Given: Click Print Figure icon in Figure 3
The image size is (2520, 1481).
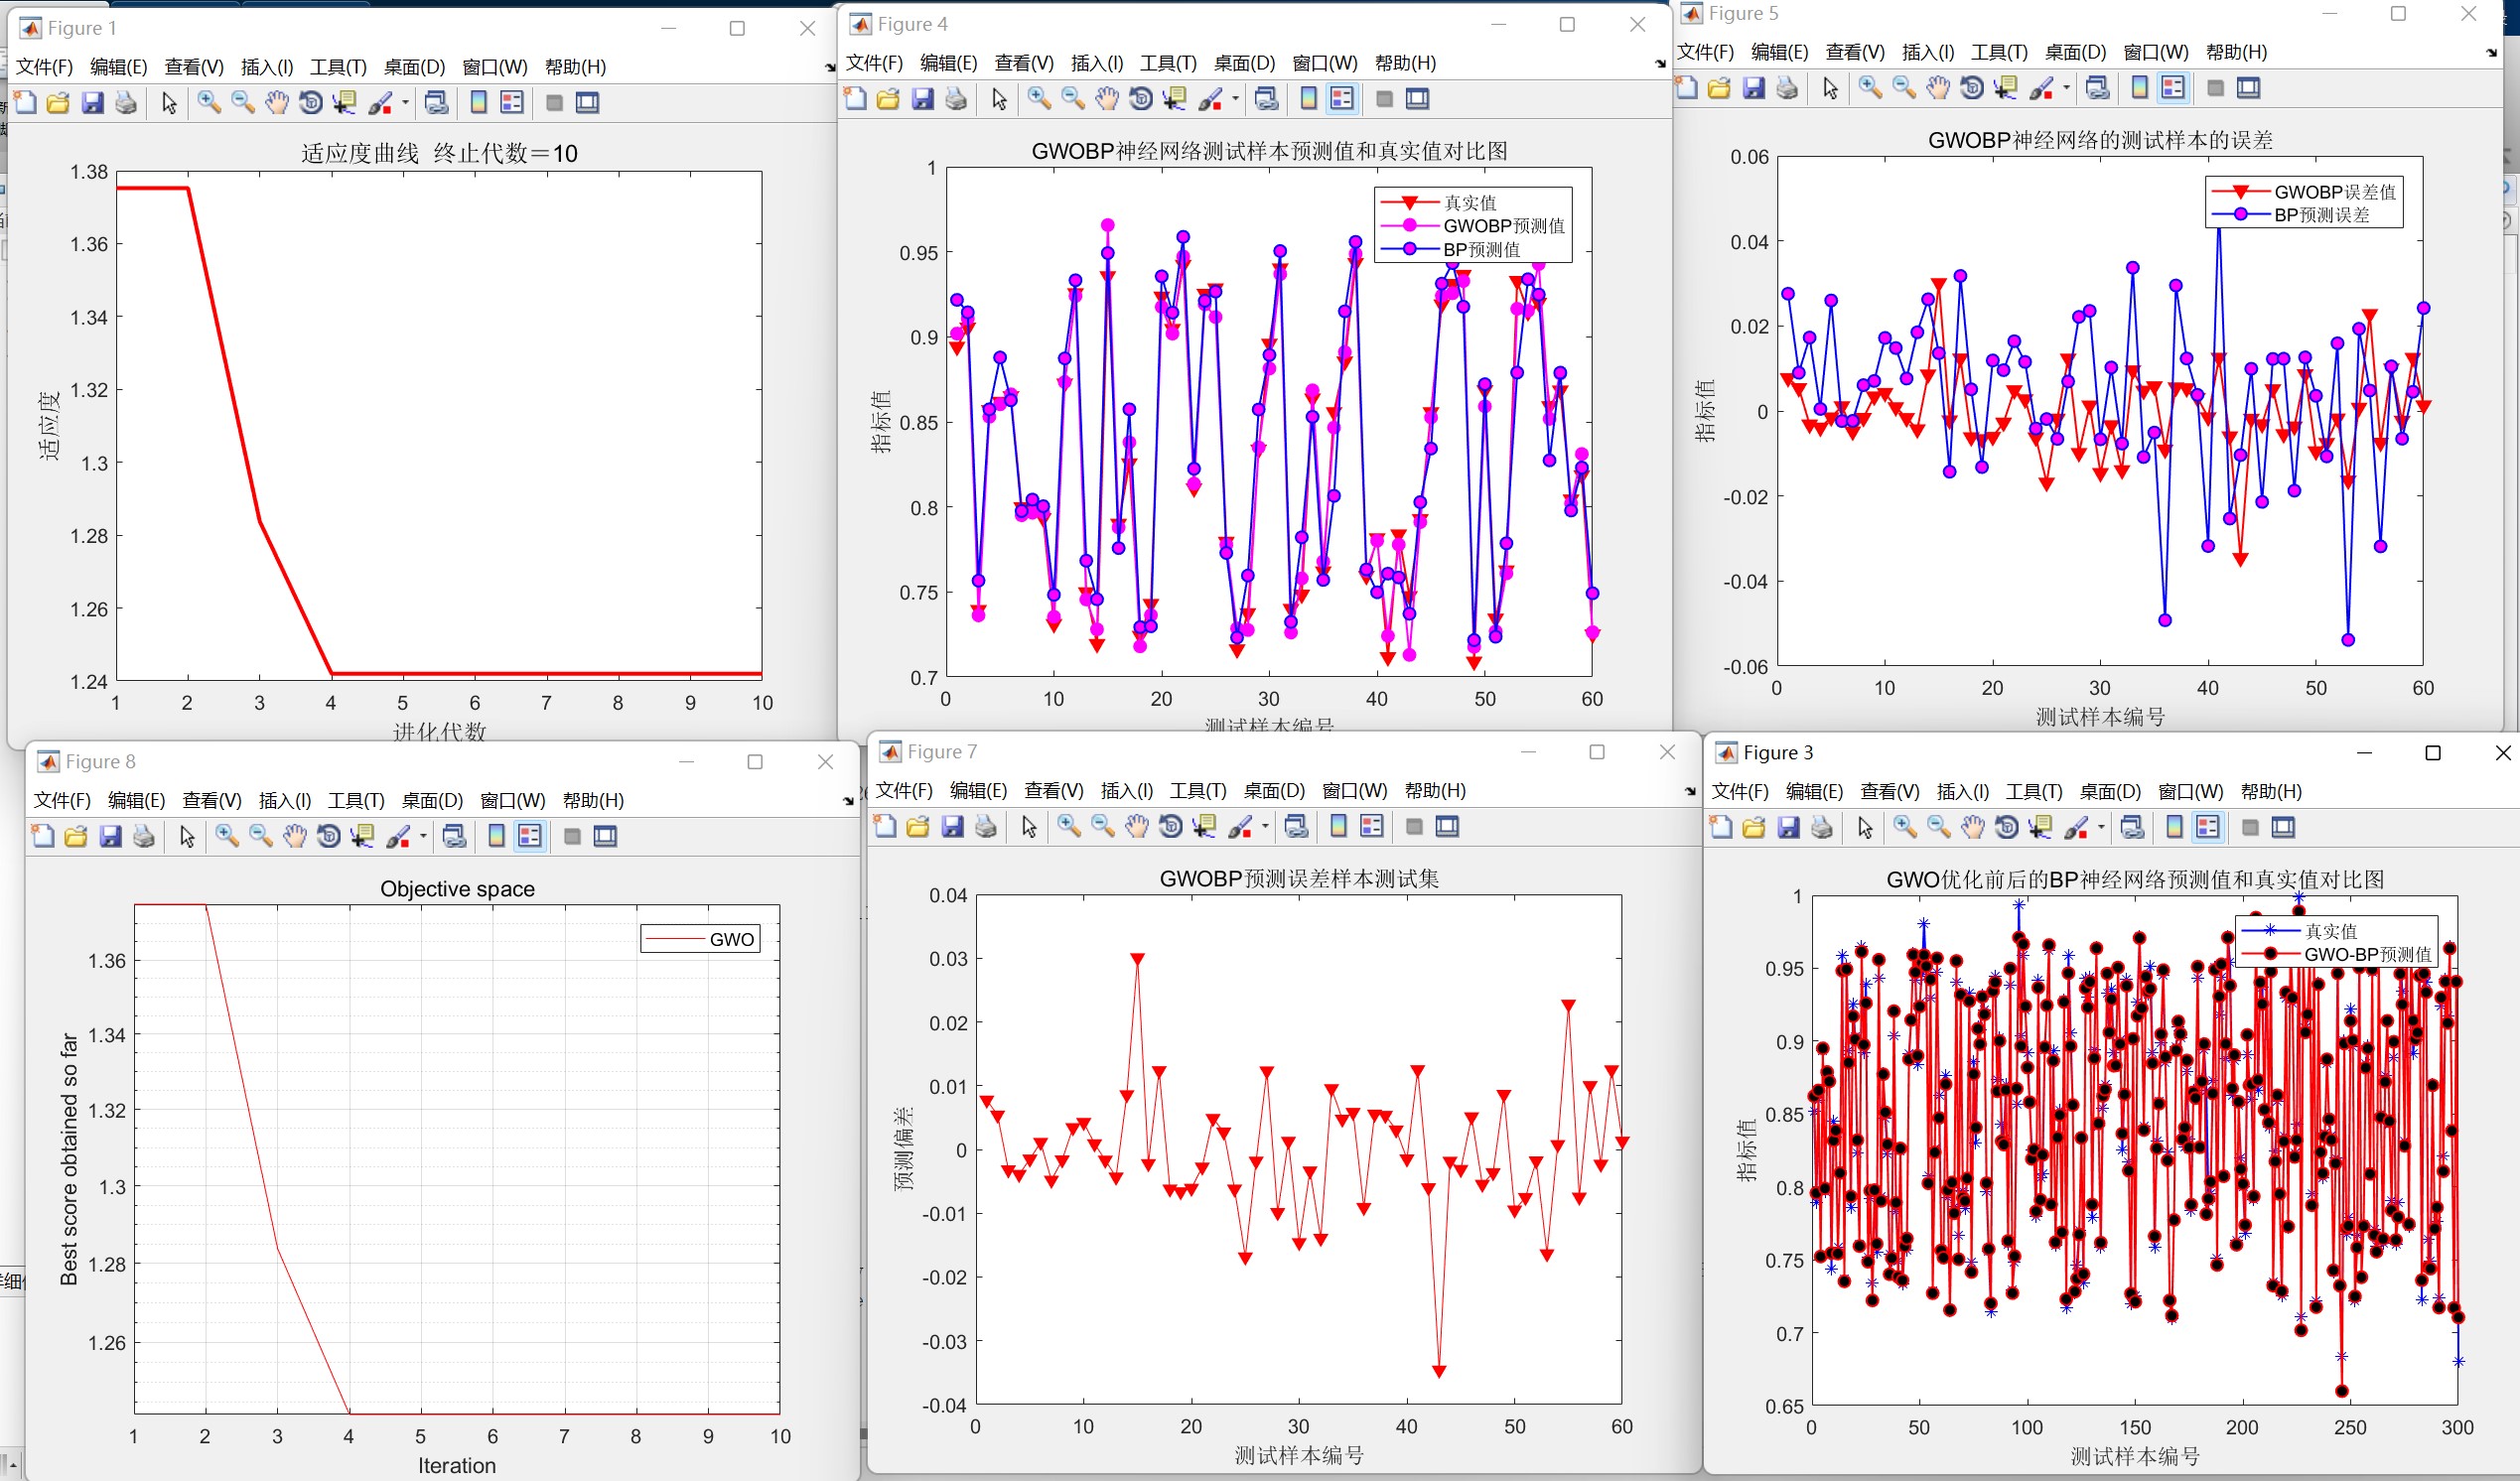Looking at the screenshot, I should pos(1822,827).
